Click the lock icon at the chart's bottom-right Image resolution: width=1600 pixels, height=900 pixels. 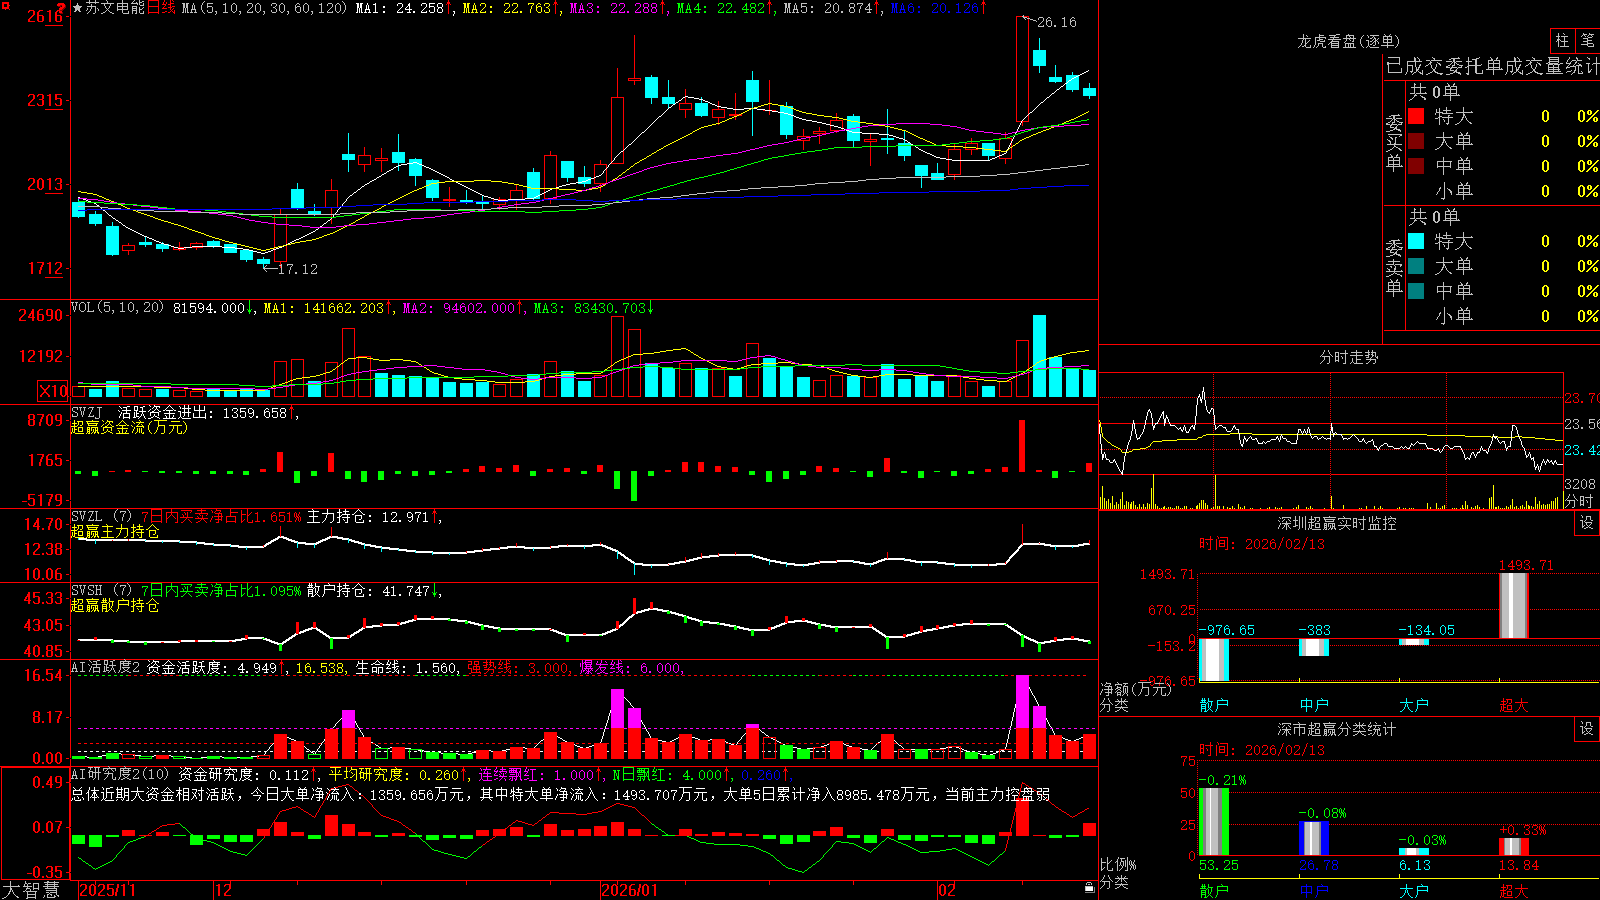1089,888
